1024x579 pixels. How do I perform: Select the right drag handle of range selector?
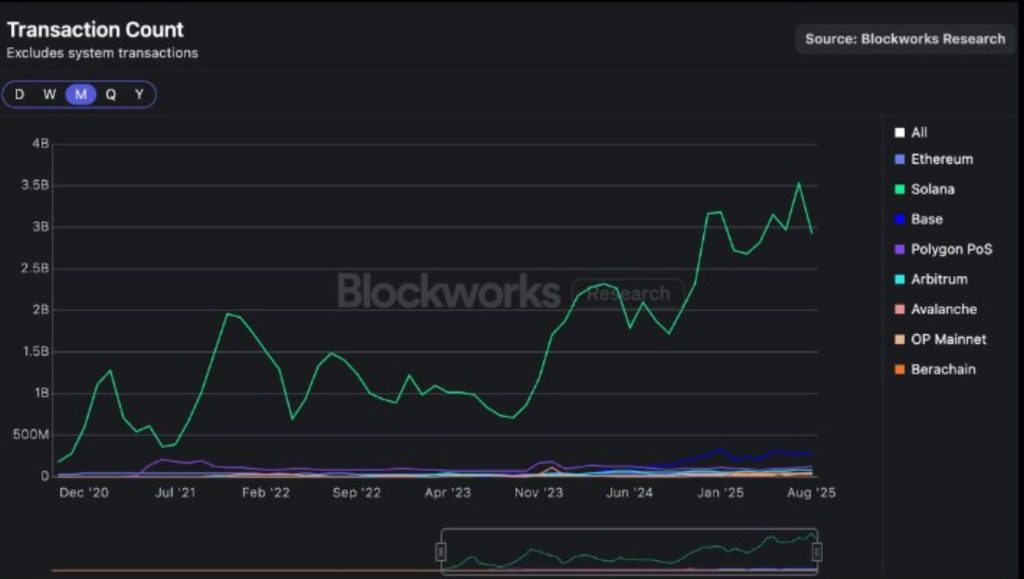tap(817, 548)
